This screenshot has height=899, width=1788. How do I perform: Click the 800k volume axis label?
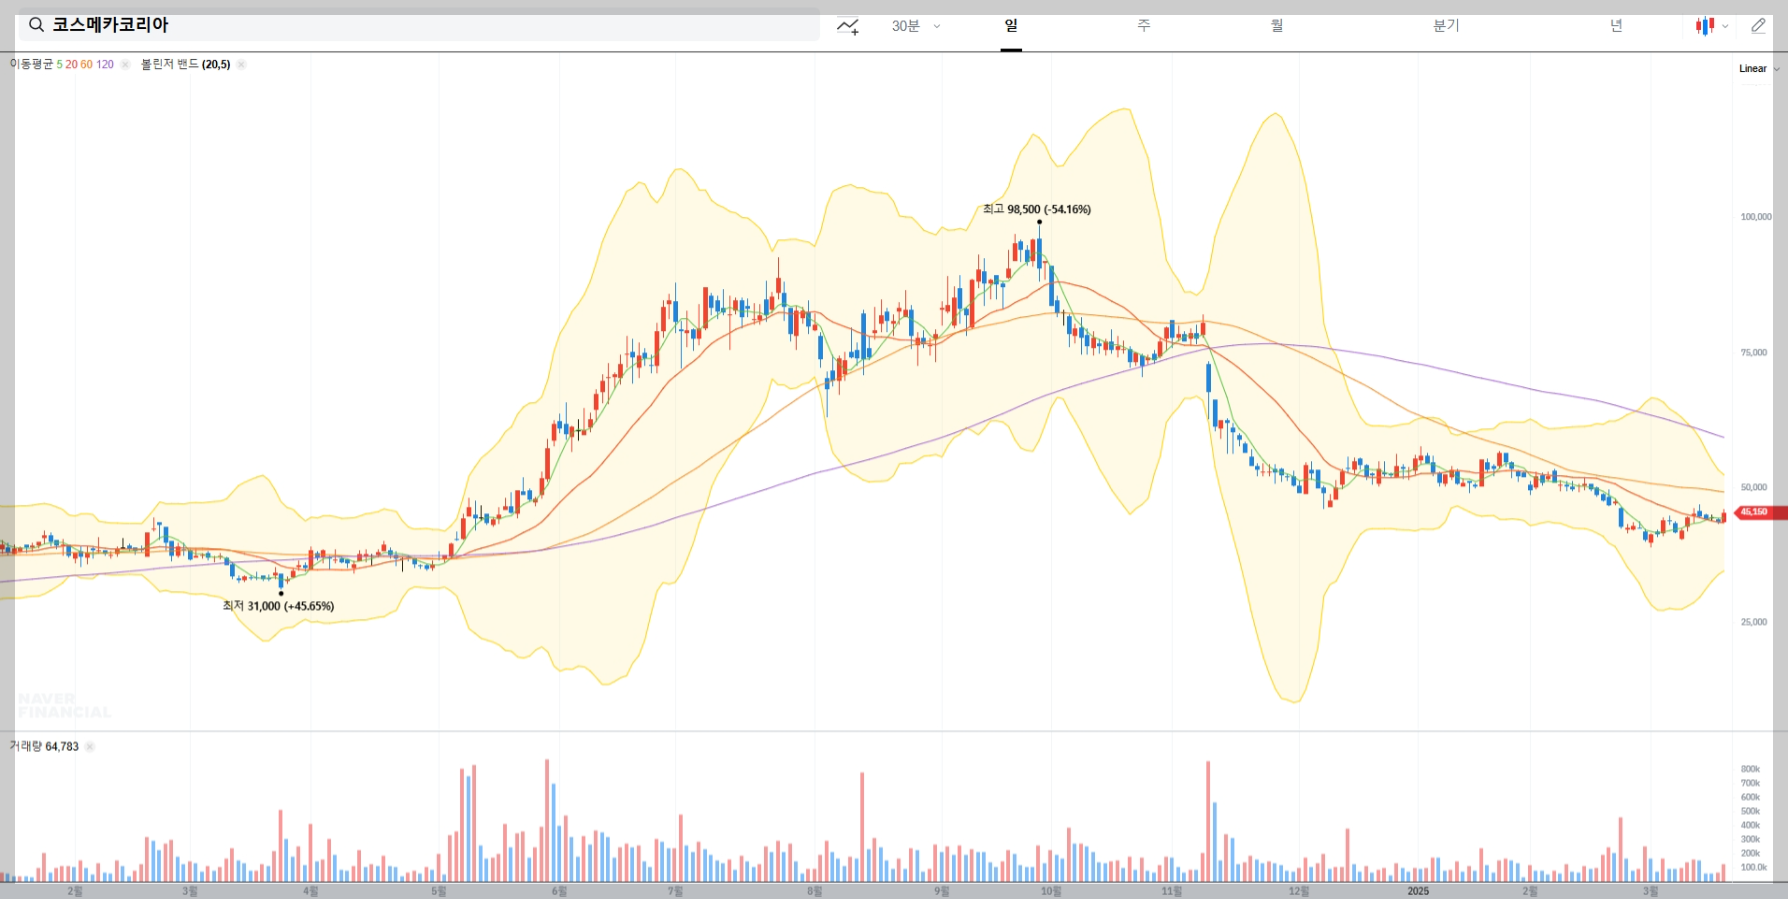pyautogui.click(x=1750, y=769)
